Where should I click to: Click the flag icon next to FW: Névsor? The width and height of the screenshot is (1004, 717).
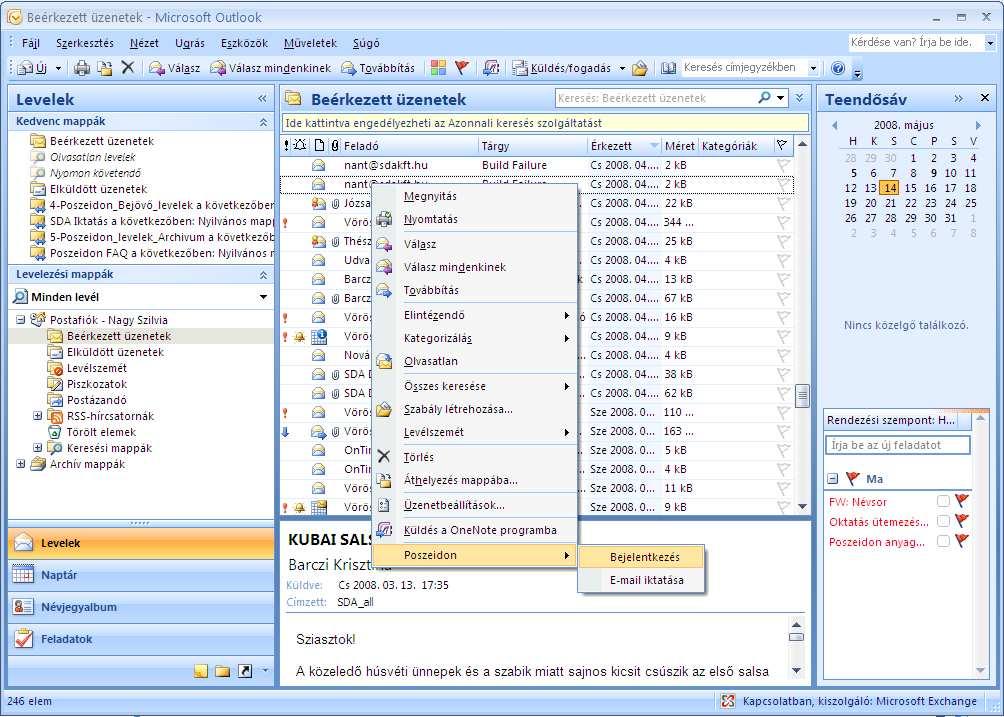(961, 501)
